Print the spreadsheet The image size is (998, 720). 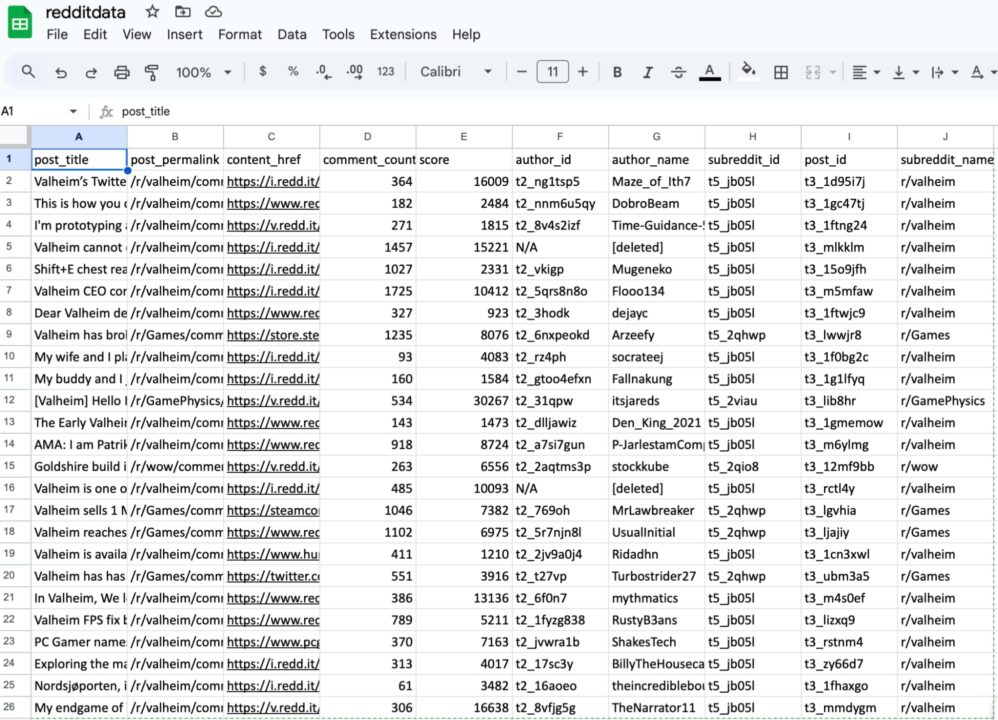pos(122,72)
